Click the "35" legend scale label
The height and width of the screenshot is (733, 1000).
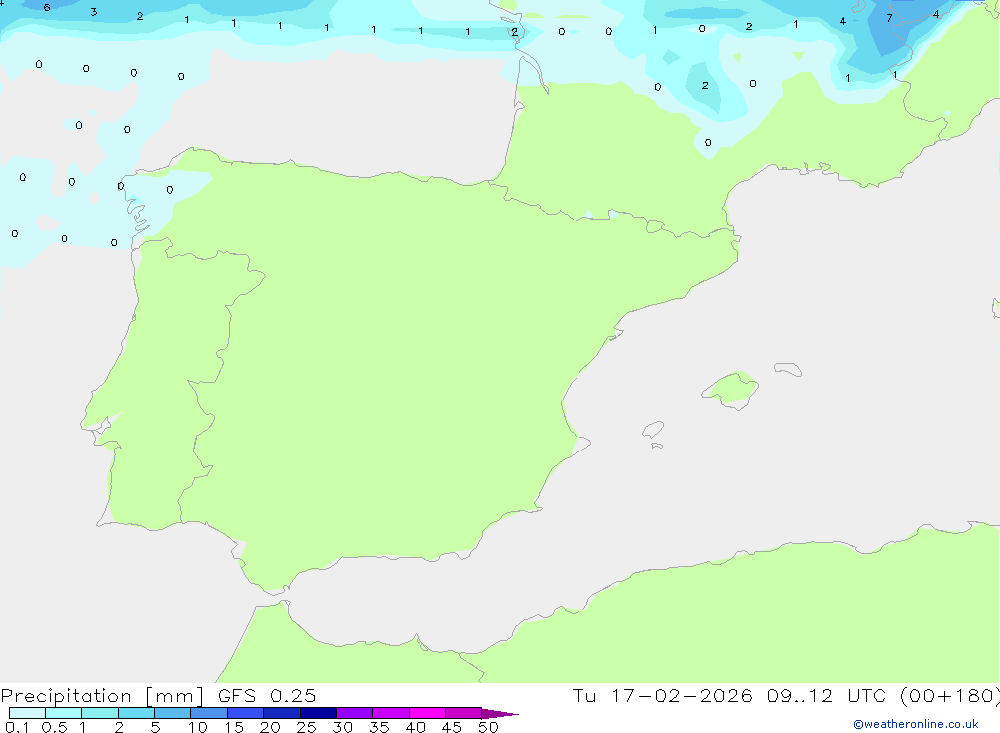coord(379,727)
